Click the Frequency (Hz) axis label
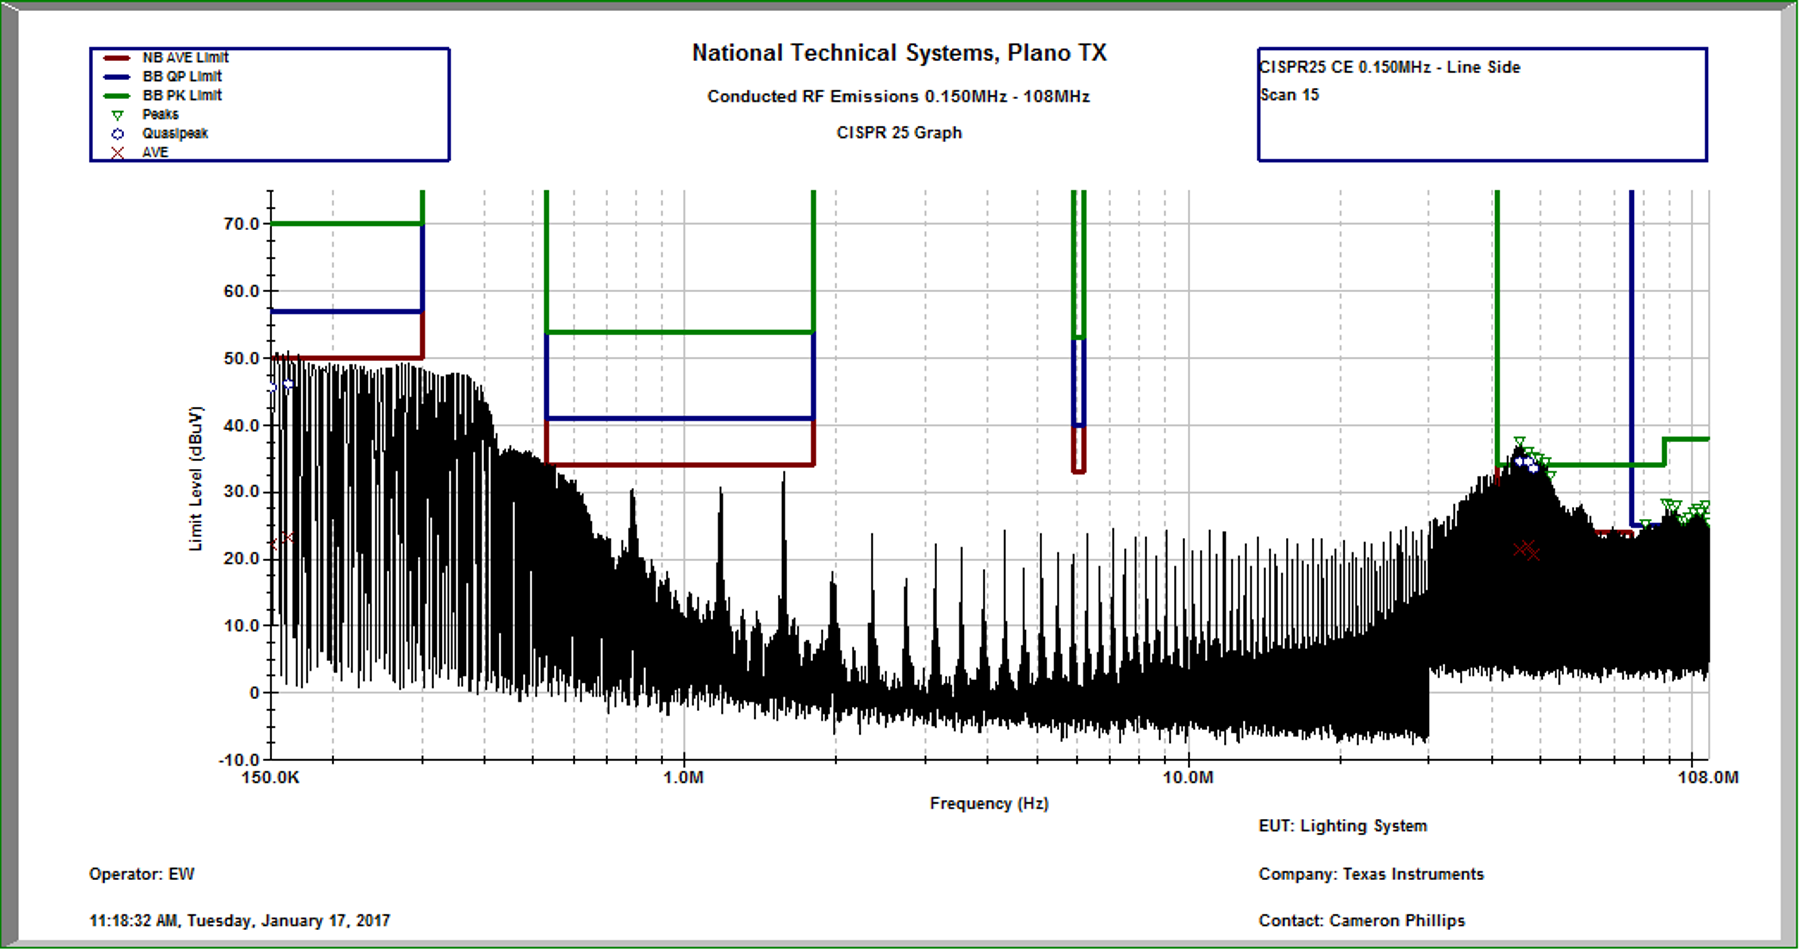 tap(989, 803)
